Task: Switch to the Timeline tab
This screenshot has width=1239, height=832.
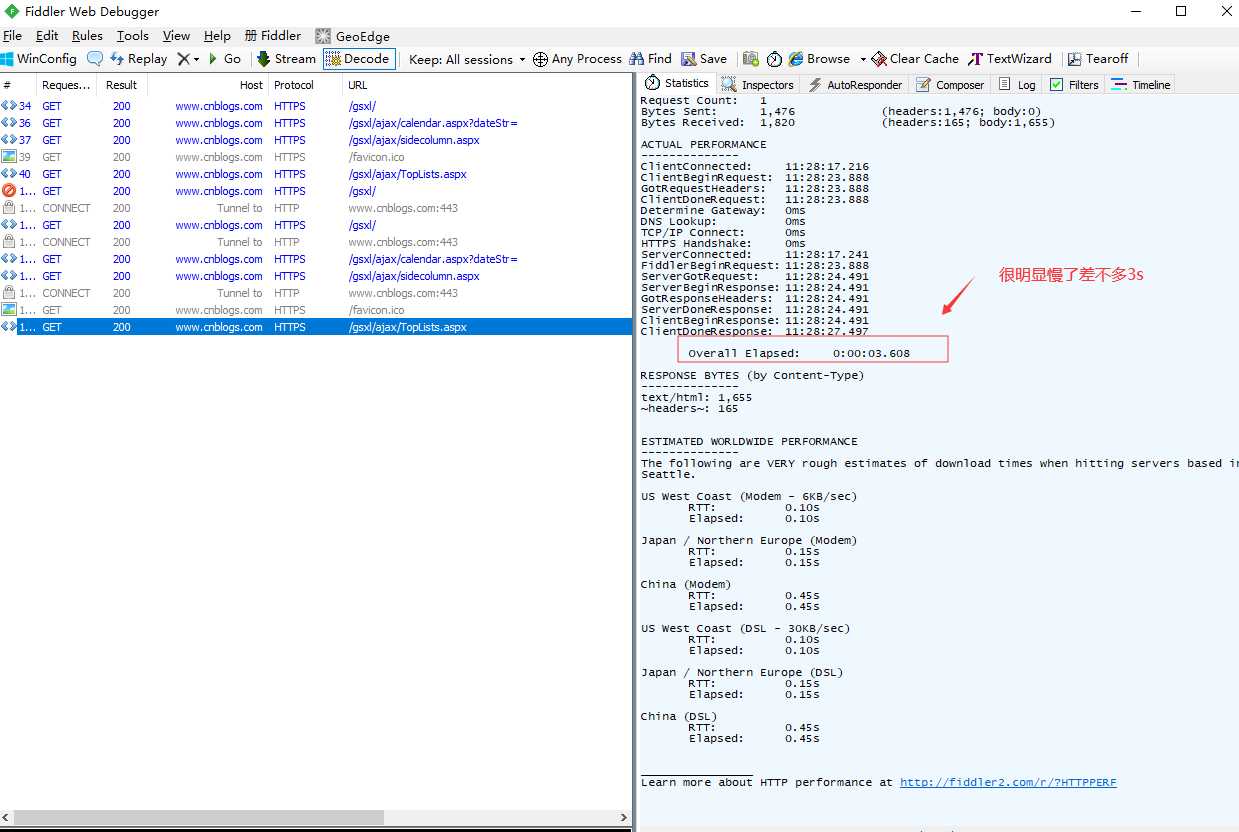Action: pyautogui.click(x=1140, y=85)
